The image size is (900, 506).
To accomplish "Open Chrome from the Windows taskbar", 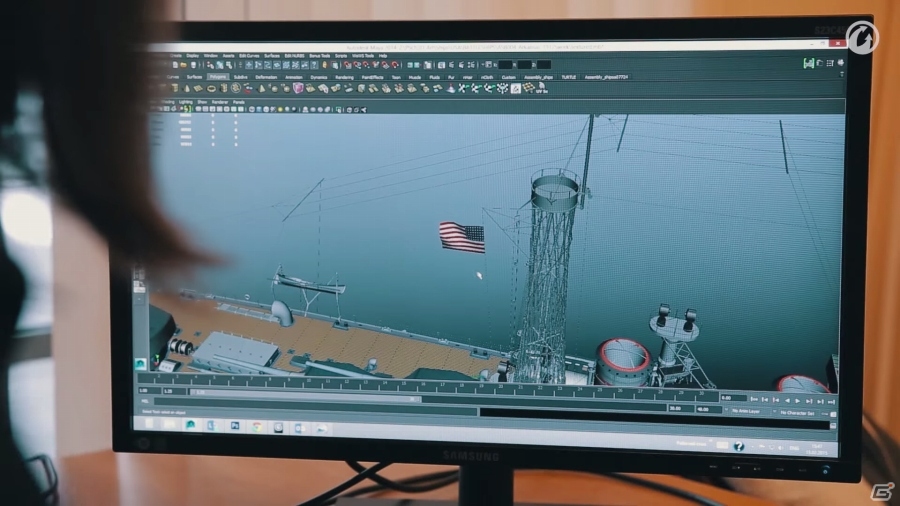I will [x=257, y=427].
